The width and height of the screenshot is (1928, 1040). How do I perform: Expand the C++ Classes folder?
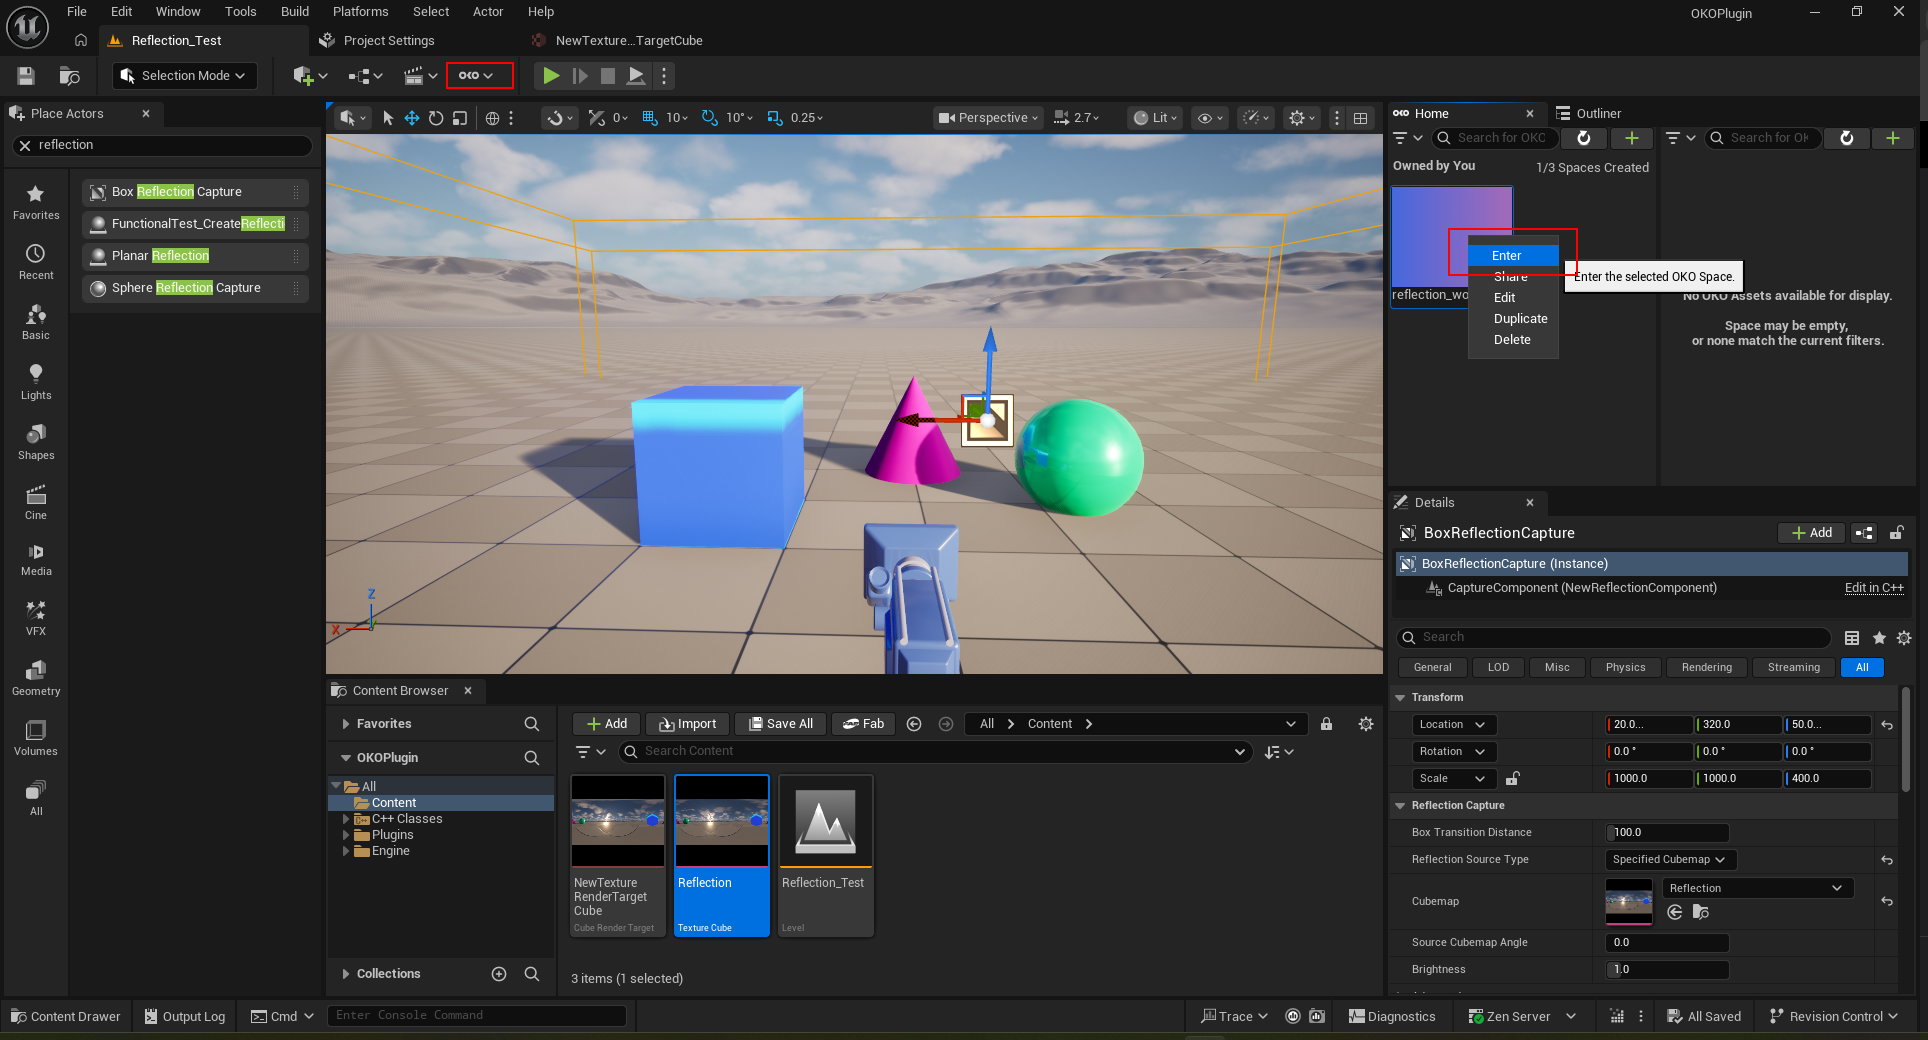coord(346,819)
